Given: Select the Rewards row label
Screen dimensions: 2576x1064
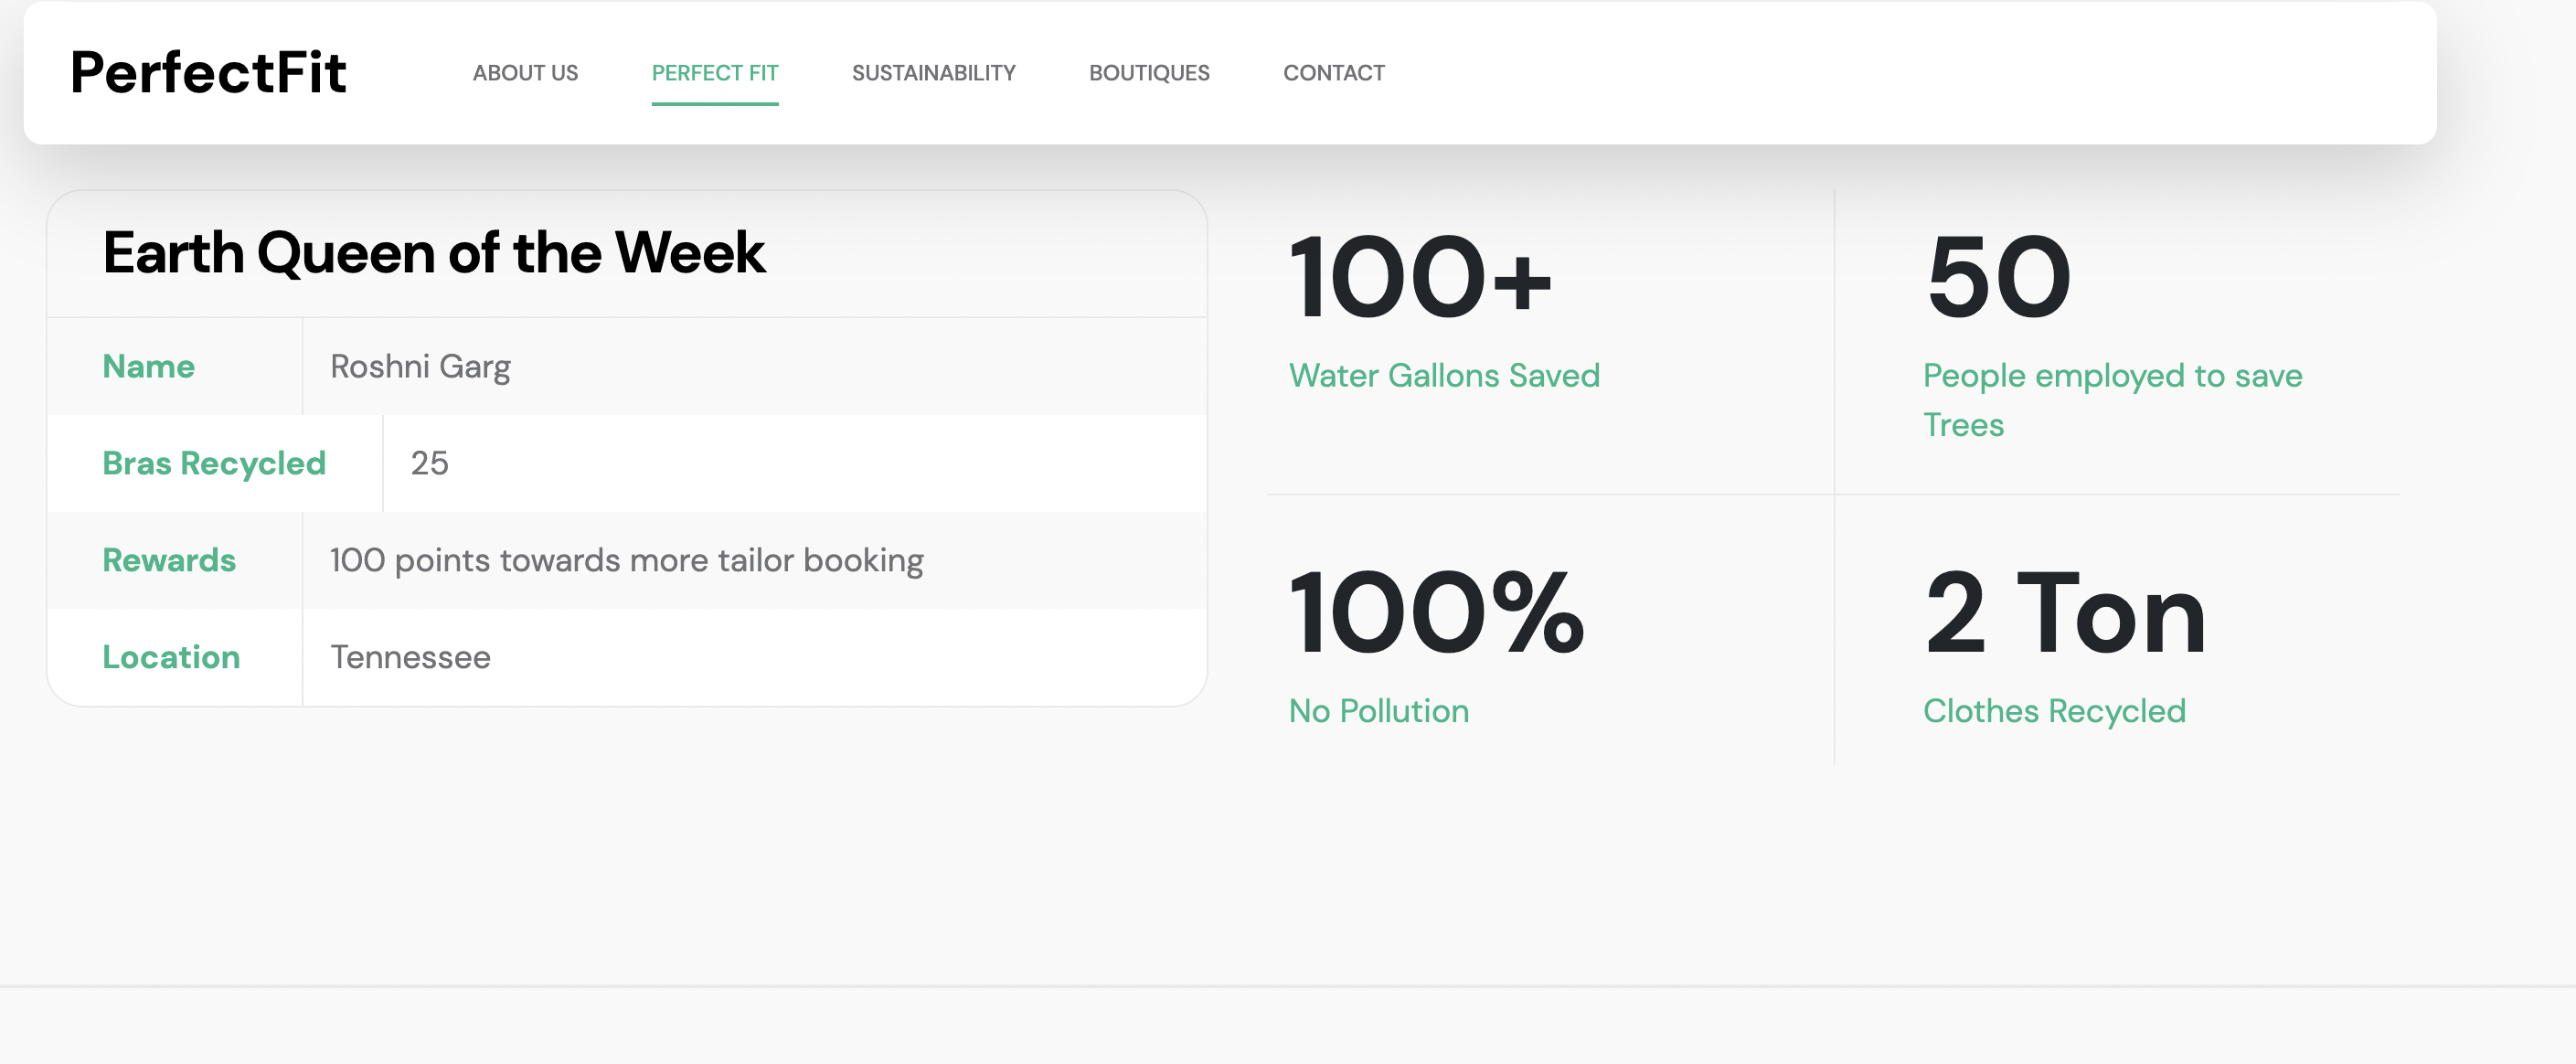Looking at the screenshot, I should (x=169, y=561).
